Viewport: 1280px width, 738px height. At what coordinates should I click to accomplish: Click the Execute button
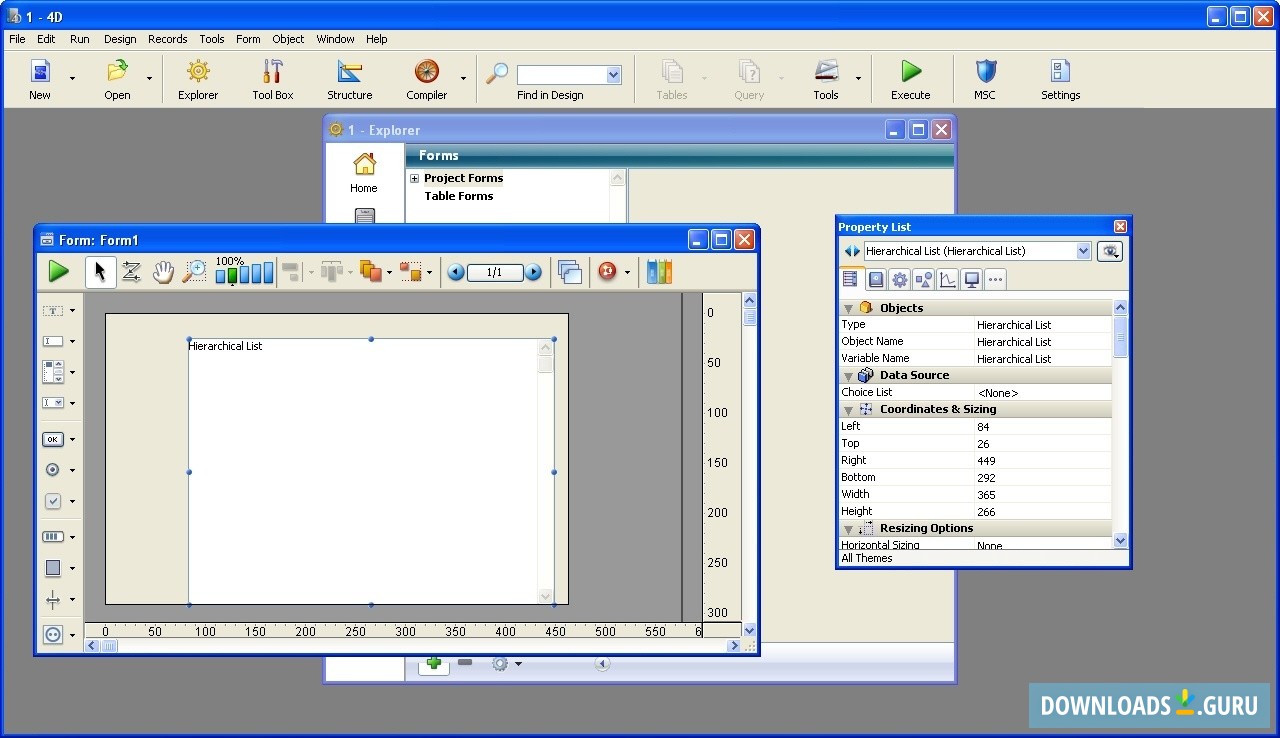910,80
